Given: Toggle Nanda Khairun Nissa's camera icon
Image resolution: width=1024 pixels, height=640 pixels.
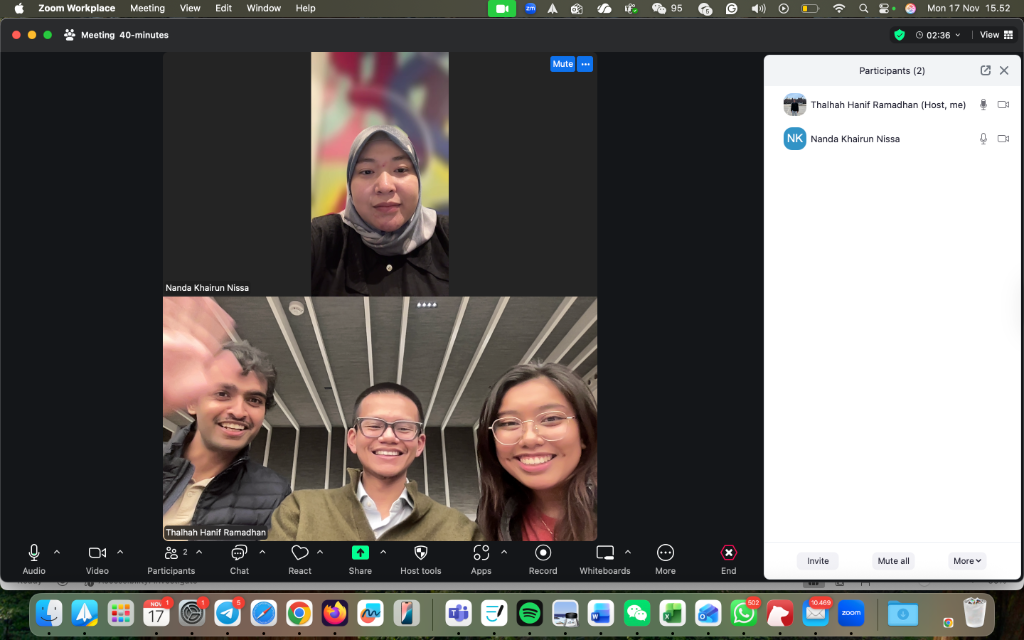Looking at the screenshot, I should click(x=1003, y=138).
